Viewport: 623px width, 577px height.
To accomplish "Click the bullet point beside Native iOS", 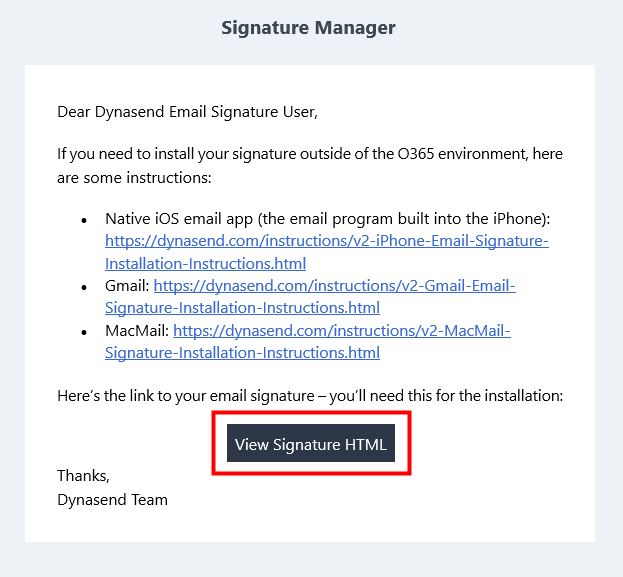I will click(84, 220).
